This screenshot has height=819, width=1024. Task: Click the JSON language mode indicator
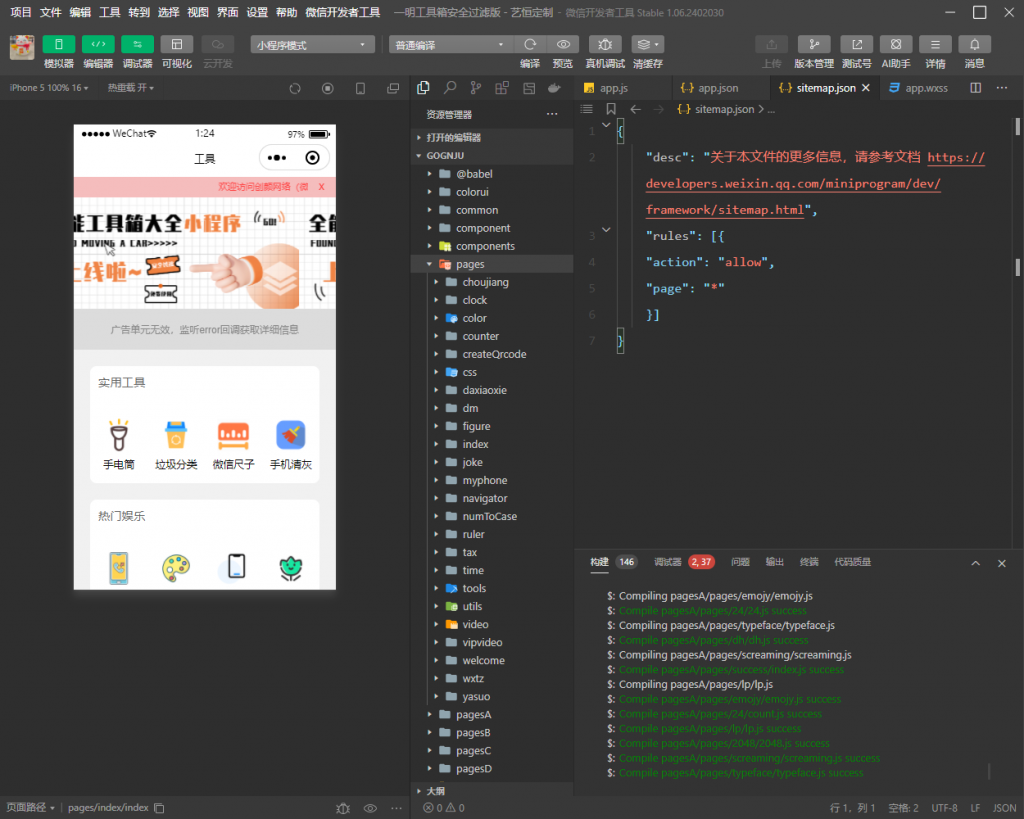1004,808
